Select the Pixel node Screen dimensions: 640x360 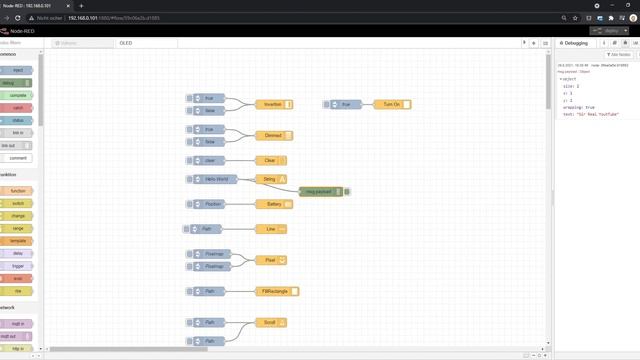(271, 260)
